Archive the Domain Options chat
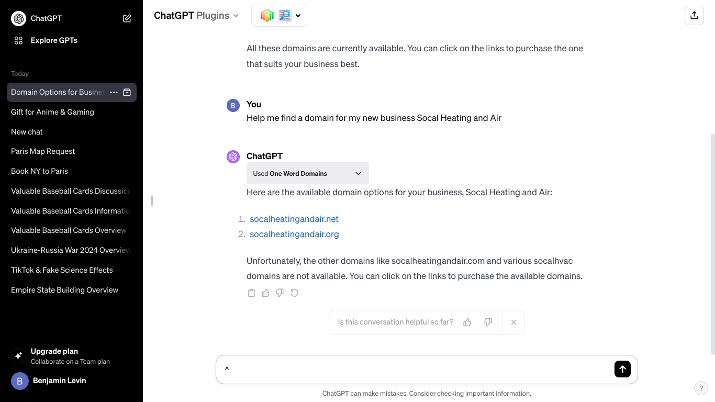Screen dimensions: 715x402 [x=127, y=92]
